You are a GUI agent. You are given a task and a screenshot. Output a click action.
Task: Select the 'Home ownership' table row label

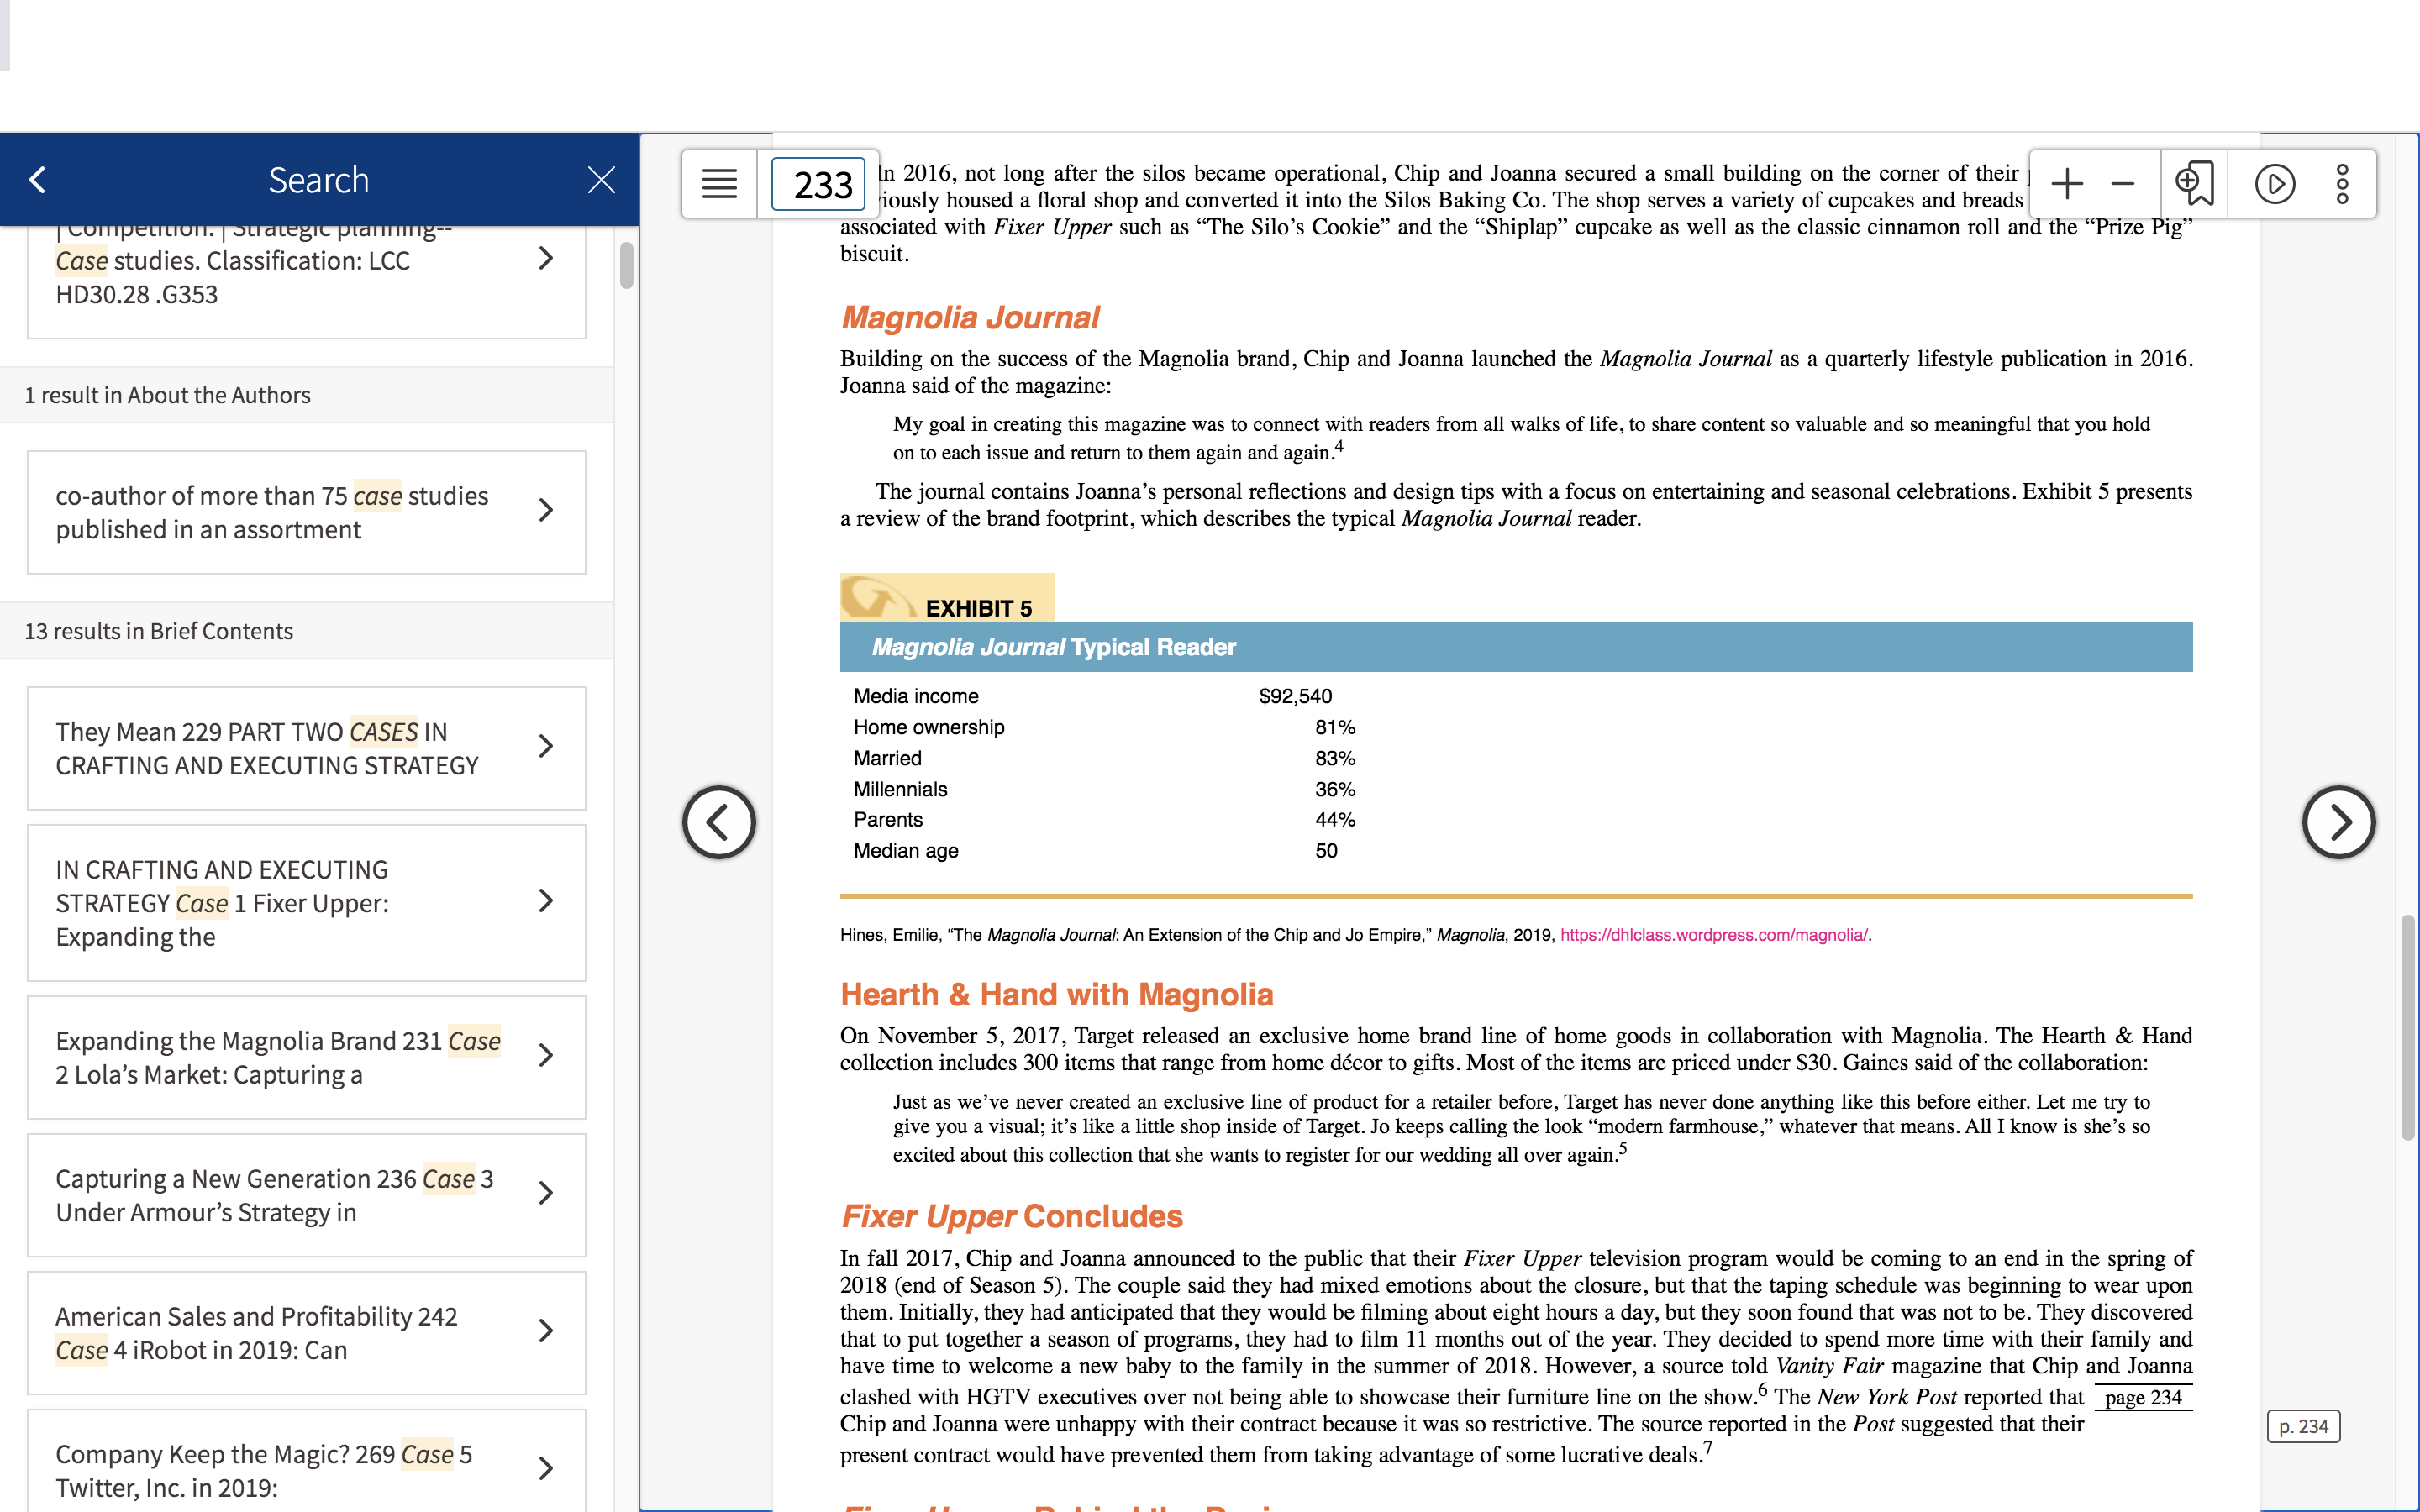click(x=929, y=727)
